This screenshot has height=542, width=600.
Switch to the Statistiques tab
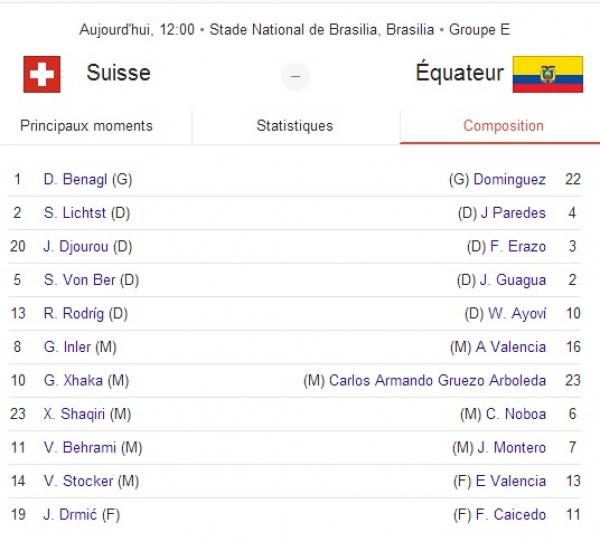pos(295,126)
